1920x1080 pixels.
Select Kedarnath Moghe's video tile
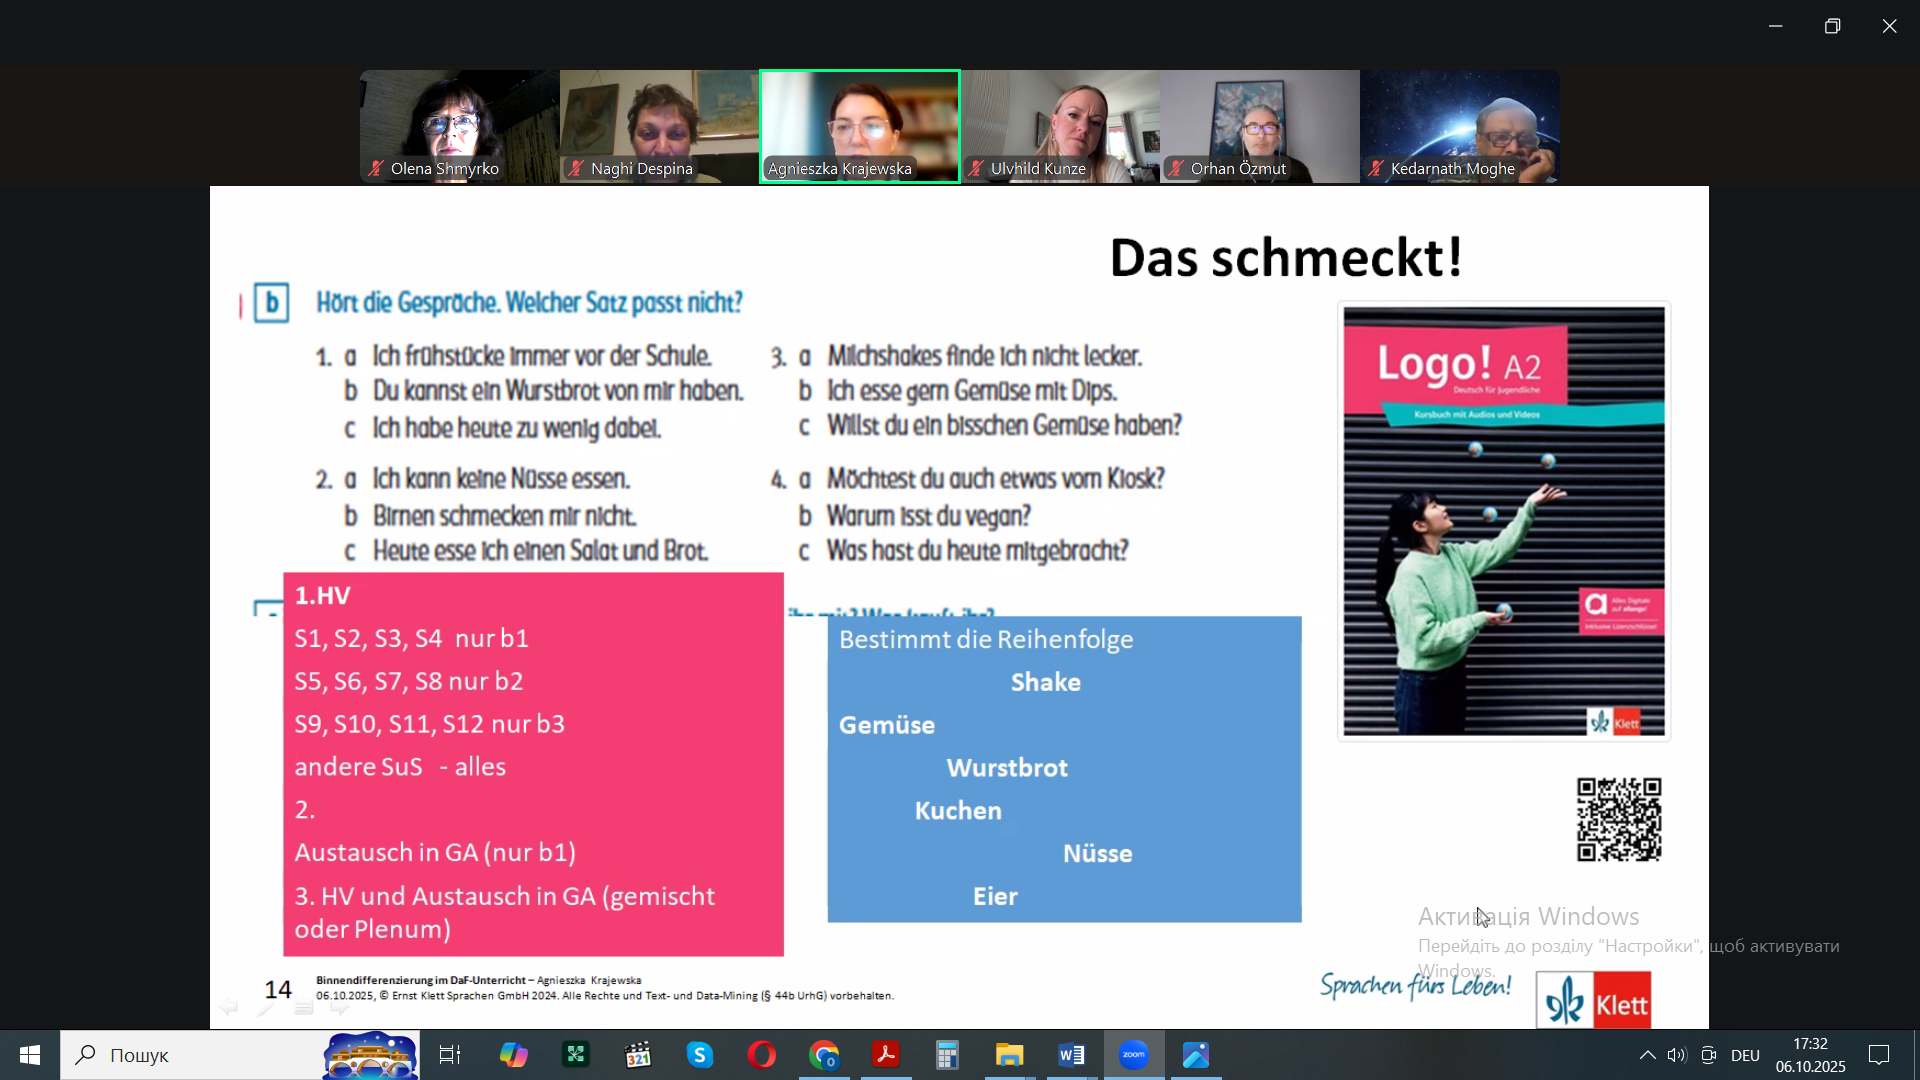pyautogui.click(x=1459, y=126)
